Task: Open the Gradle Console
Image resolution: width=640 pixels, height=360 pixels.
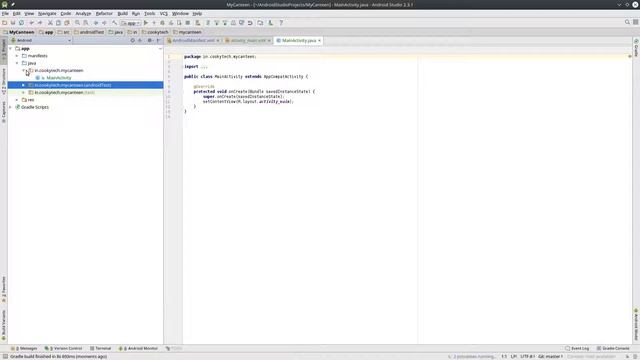Action: (613, 349)
